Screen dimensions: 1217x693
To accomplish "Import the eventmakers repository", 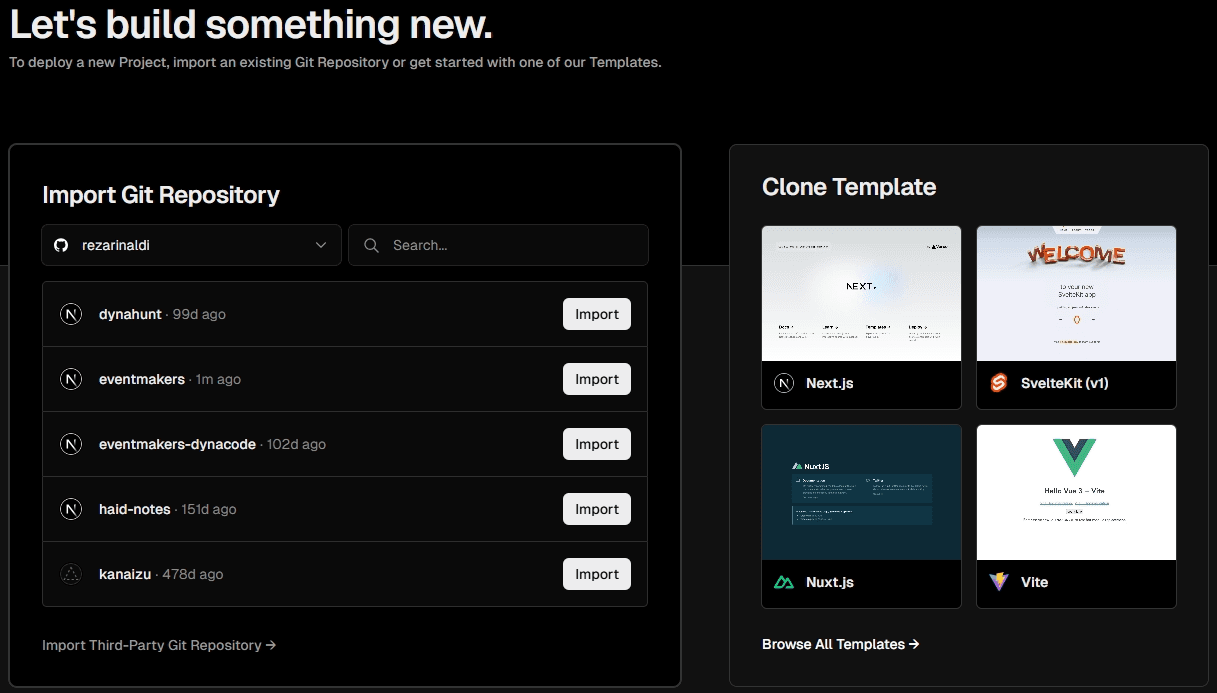I will pos(597,379).
